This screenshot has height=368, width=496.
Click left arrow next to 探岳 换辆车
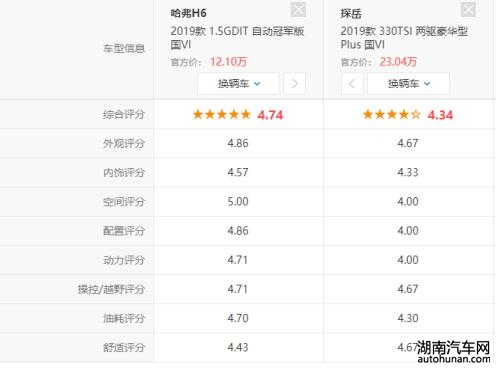pos(352,83)
